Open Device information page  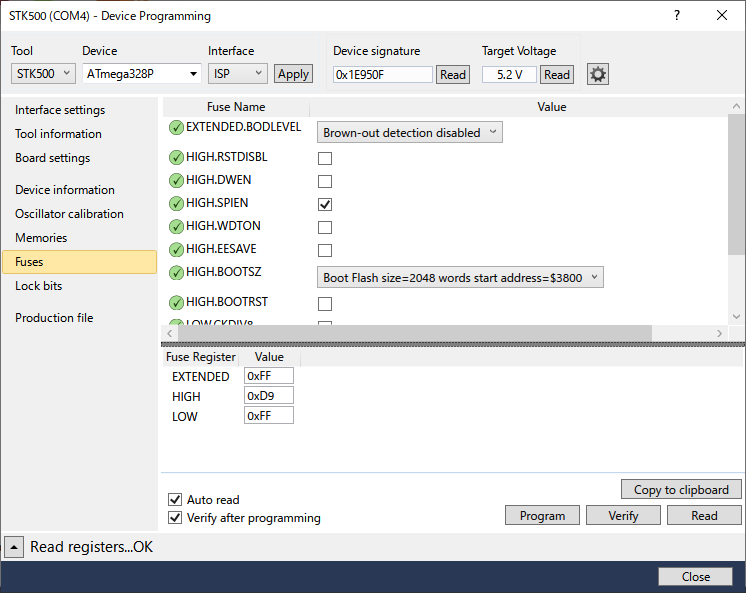tap(65, 190)
